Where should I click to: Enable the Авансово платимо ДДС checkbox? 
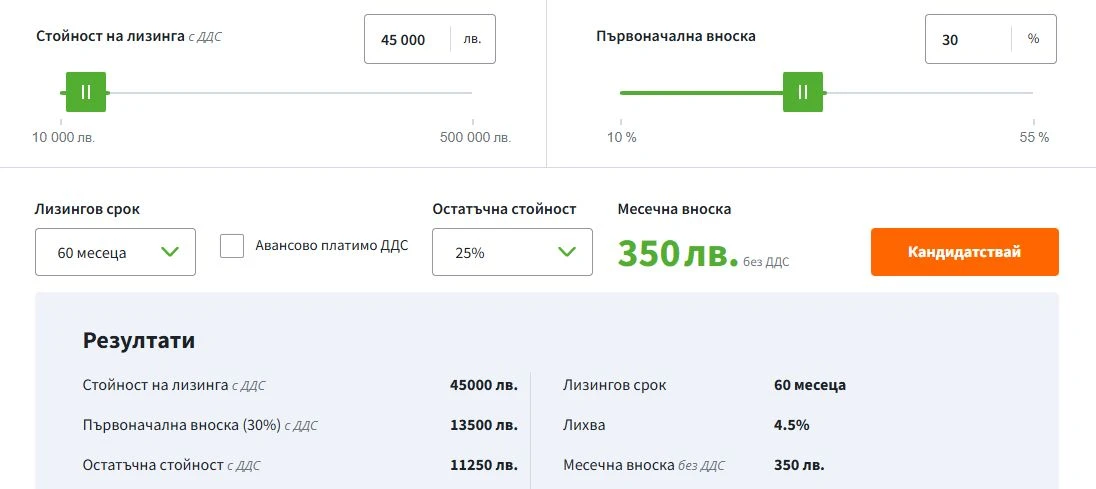coord(232,246)
